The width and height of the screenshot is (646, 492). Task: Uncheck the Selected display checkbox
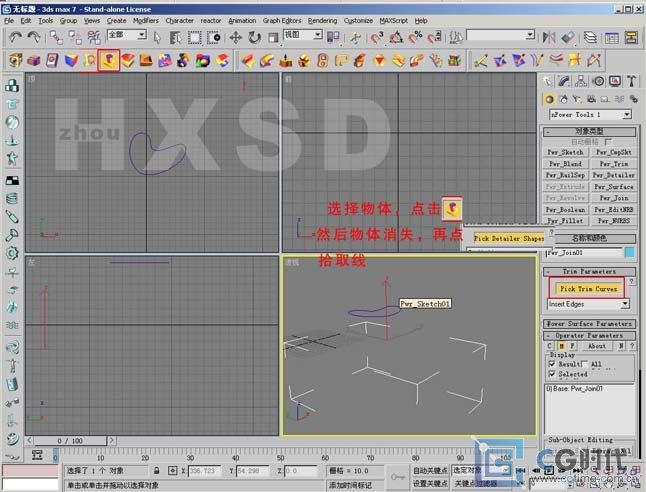552,374
